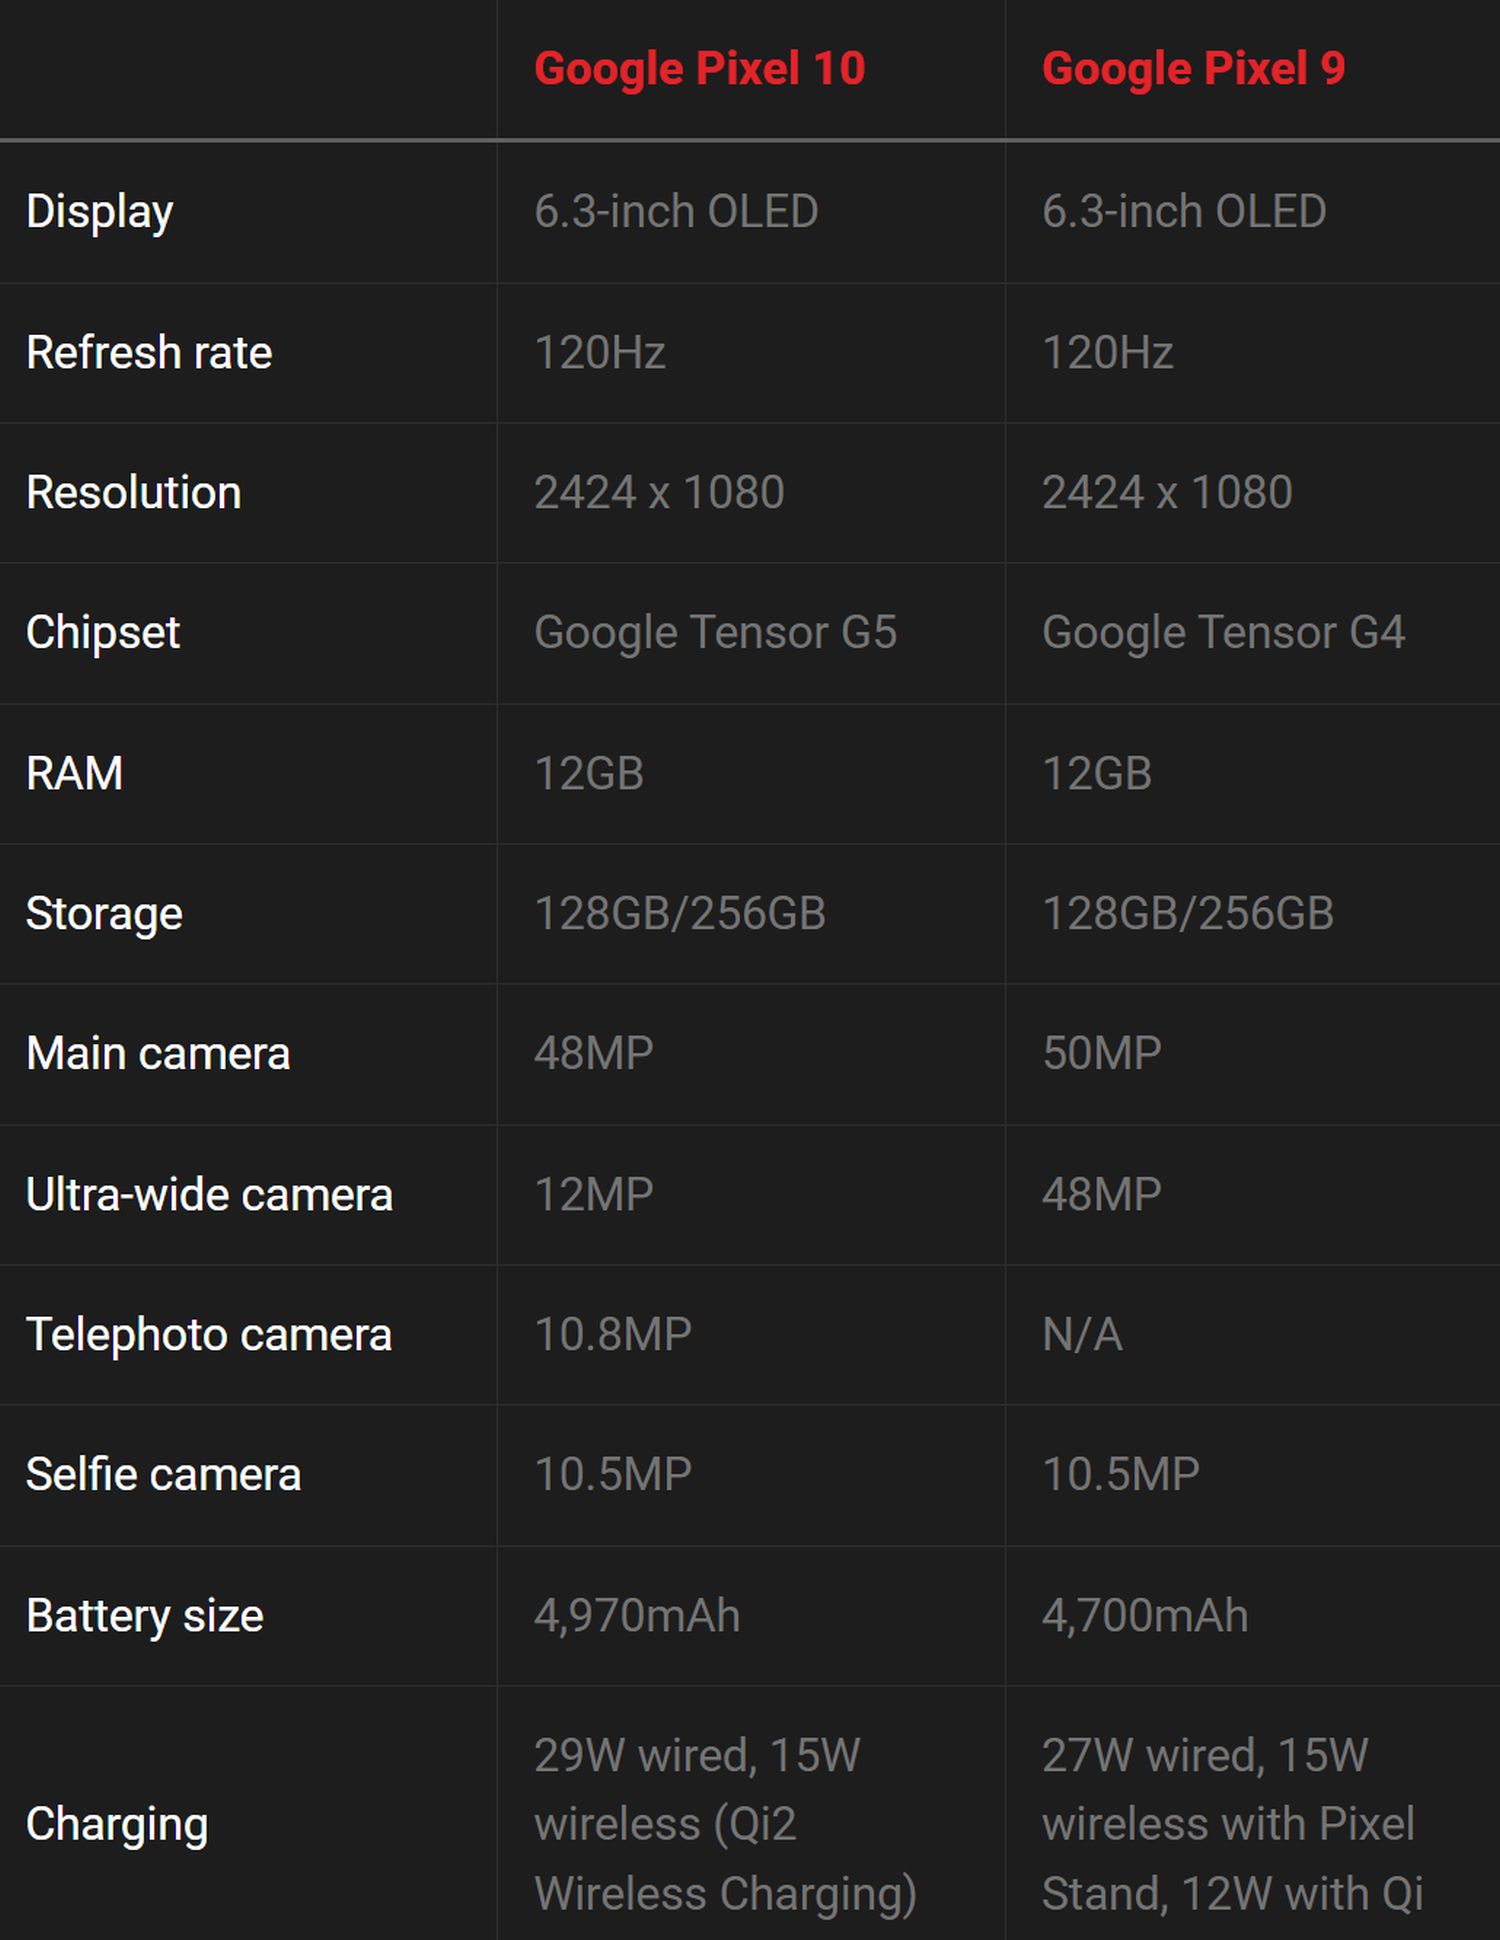
Task: Select the 4,970mAh battery value
Action: tap(637, 1616)
